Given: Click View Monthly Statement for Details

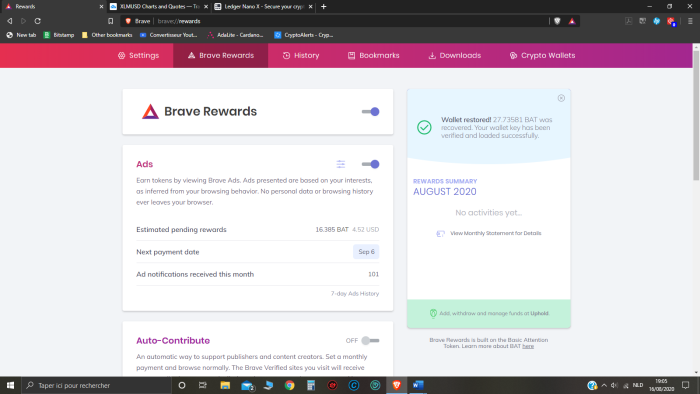Looking at the screenshot, I should (489, 233).
